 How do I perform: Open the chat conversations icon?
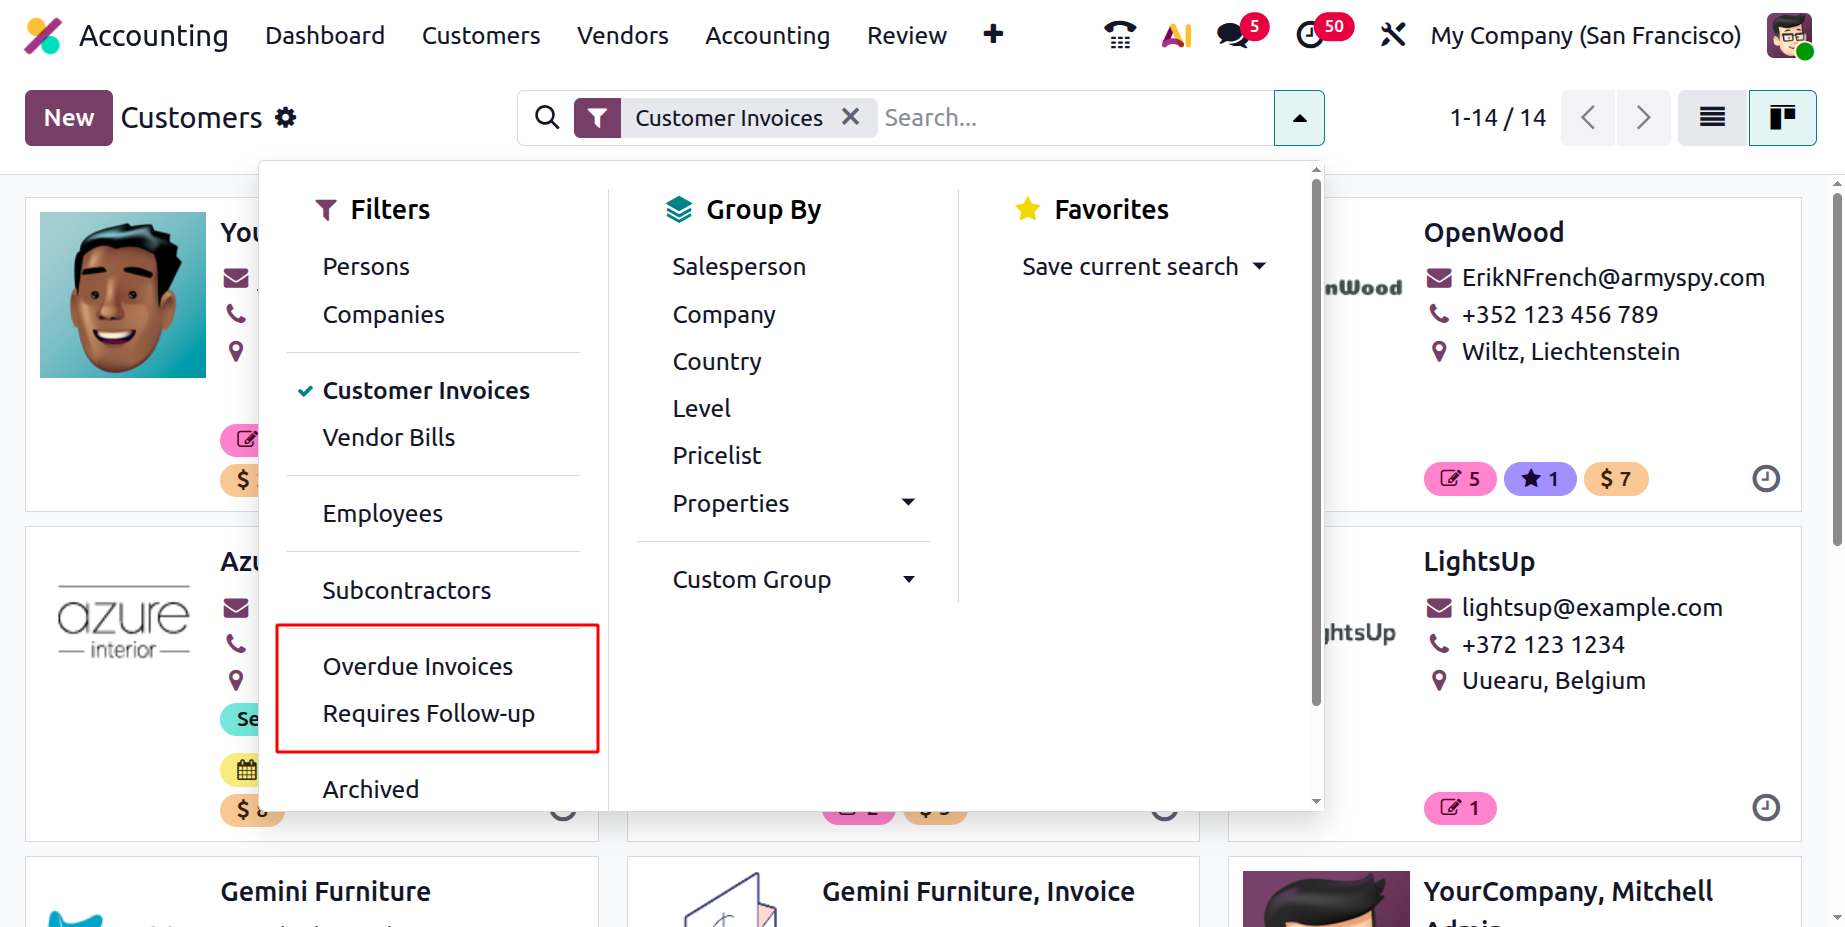(1233, 35)
